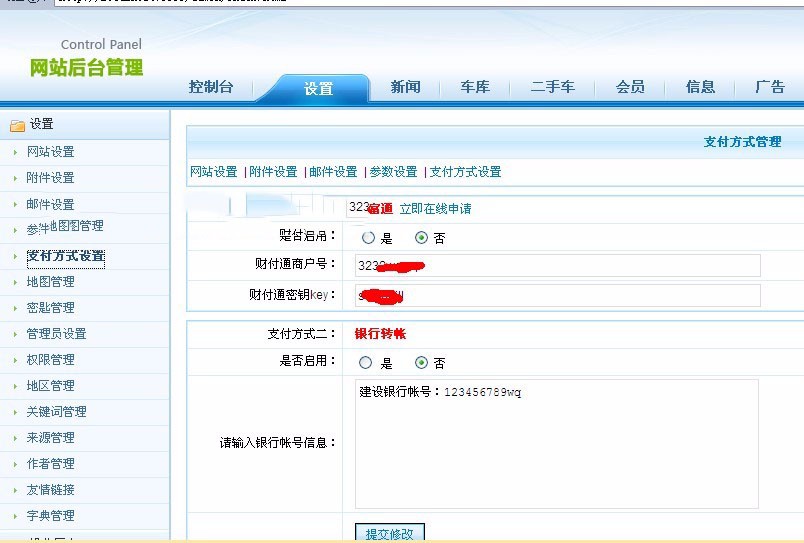The height and width of the screenshot is (543, 804).
Task: Select 支付方式设置 in the sidebar
Action: click(66, 256)
